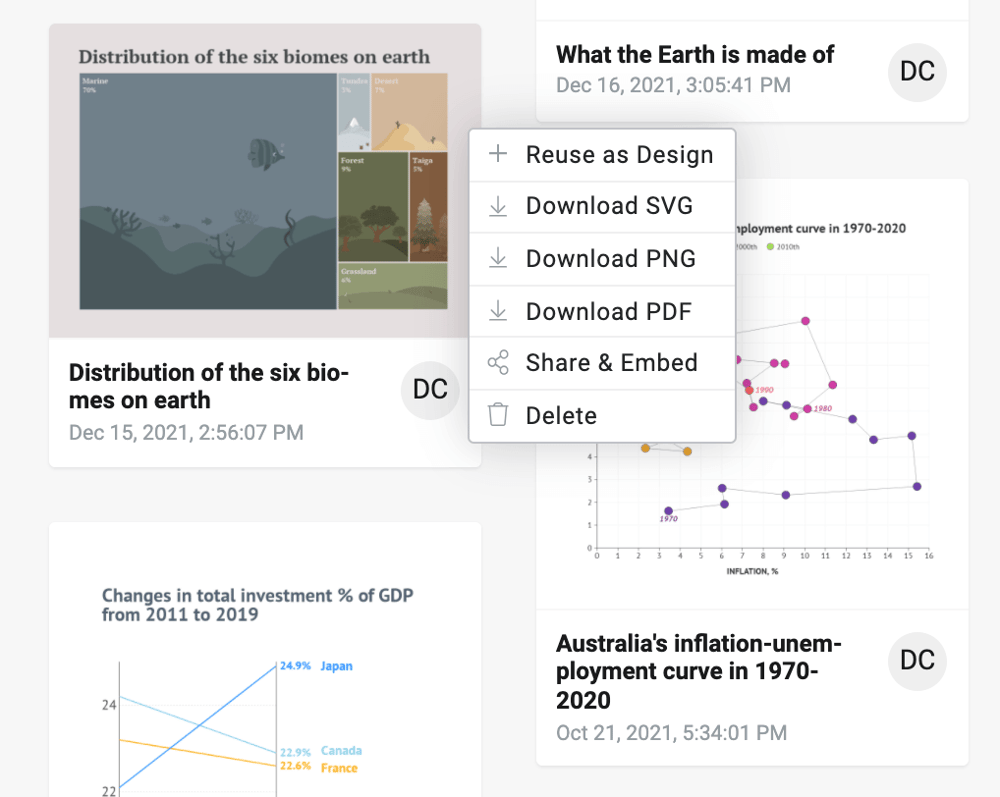The image size is (1000, 797).
Task: Click the '24.9%' value in slope chart
Action: [295, 666]
